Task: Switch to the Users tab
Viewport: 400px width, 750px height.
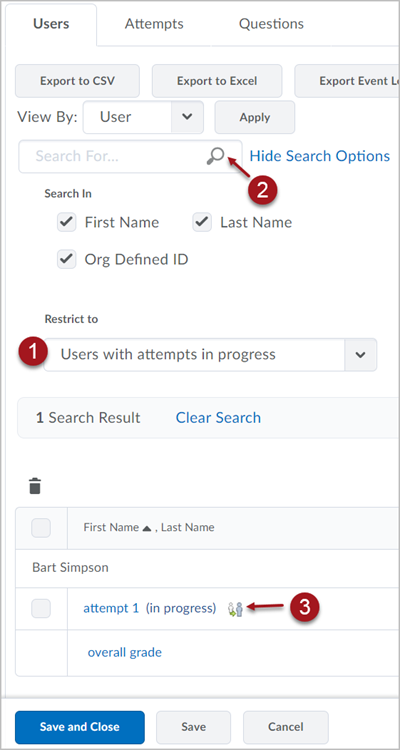Action: (51, 24)
